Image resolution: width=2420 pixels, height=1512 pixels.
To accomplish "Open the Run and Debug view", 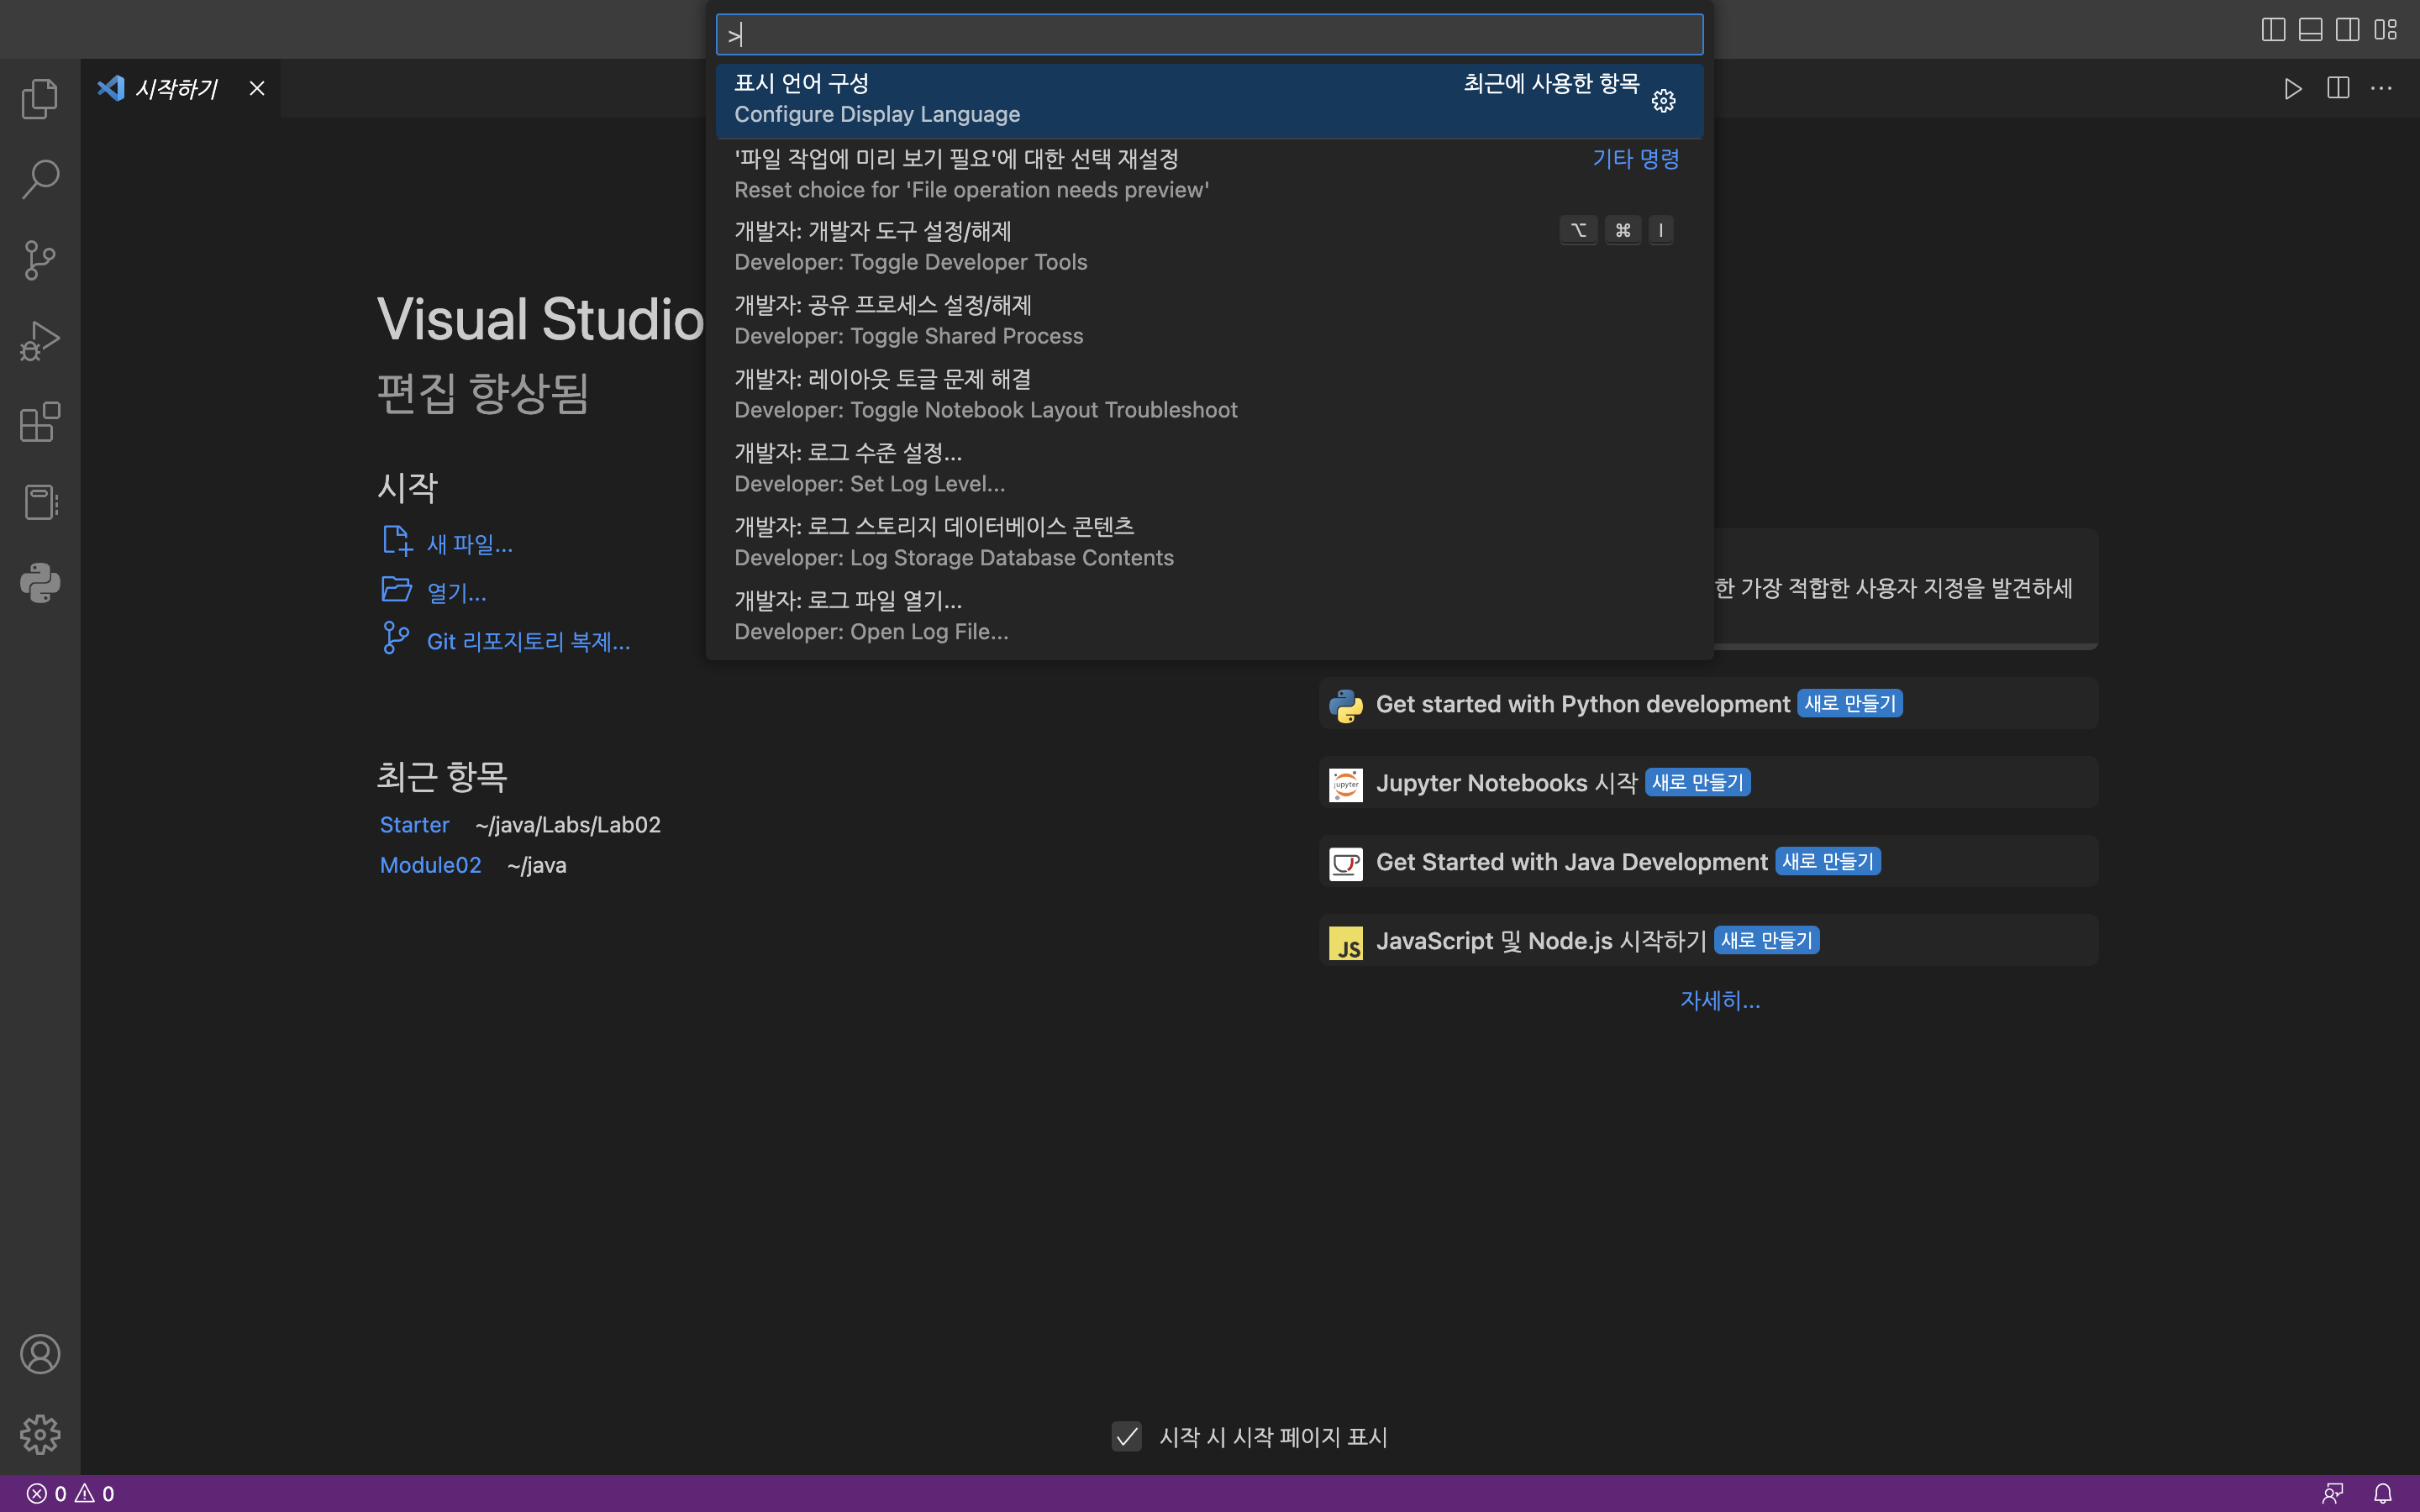I will coord(40,341).
